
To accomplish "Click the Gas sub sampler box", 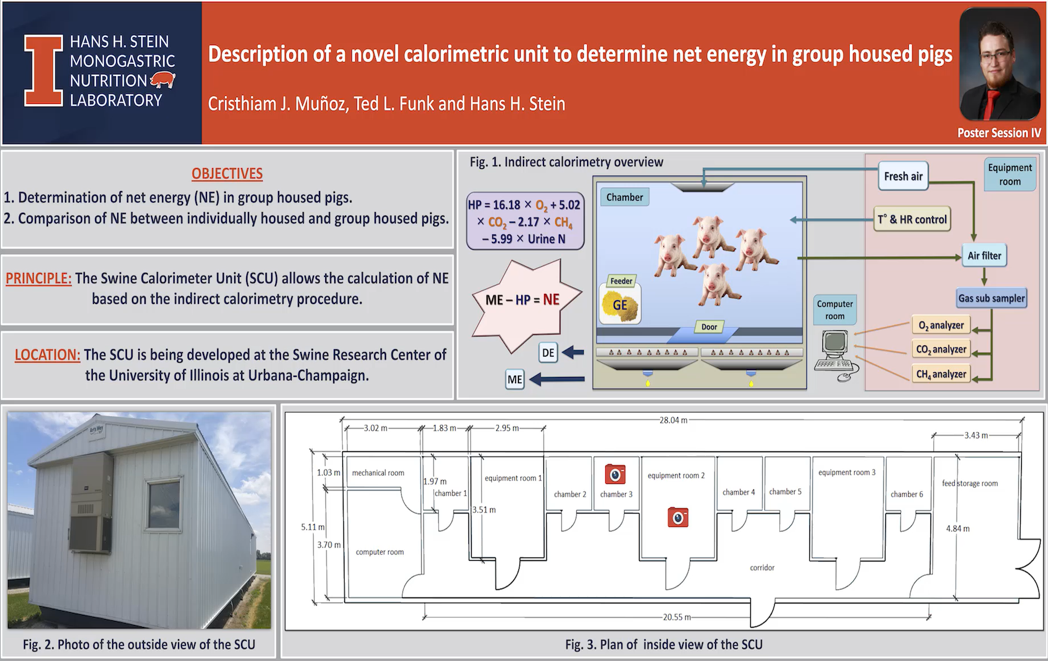I will coord(991,298).
